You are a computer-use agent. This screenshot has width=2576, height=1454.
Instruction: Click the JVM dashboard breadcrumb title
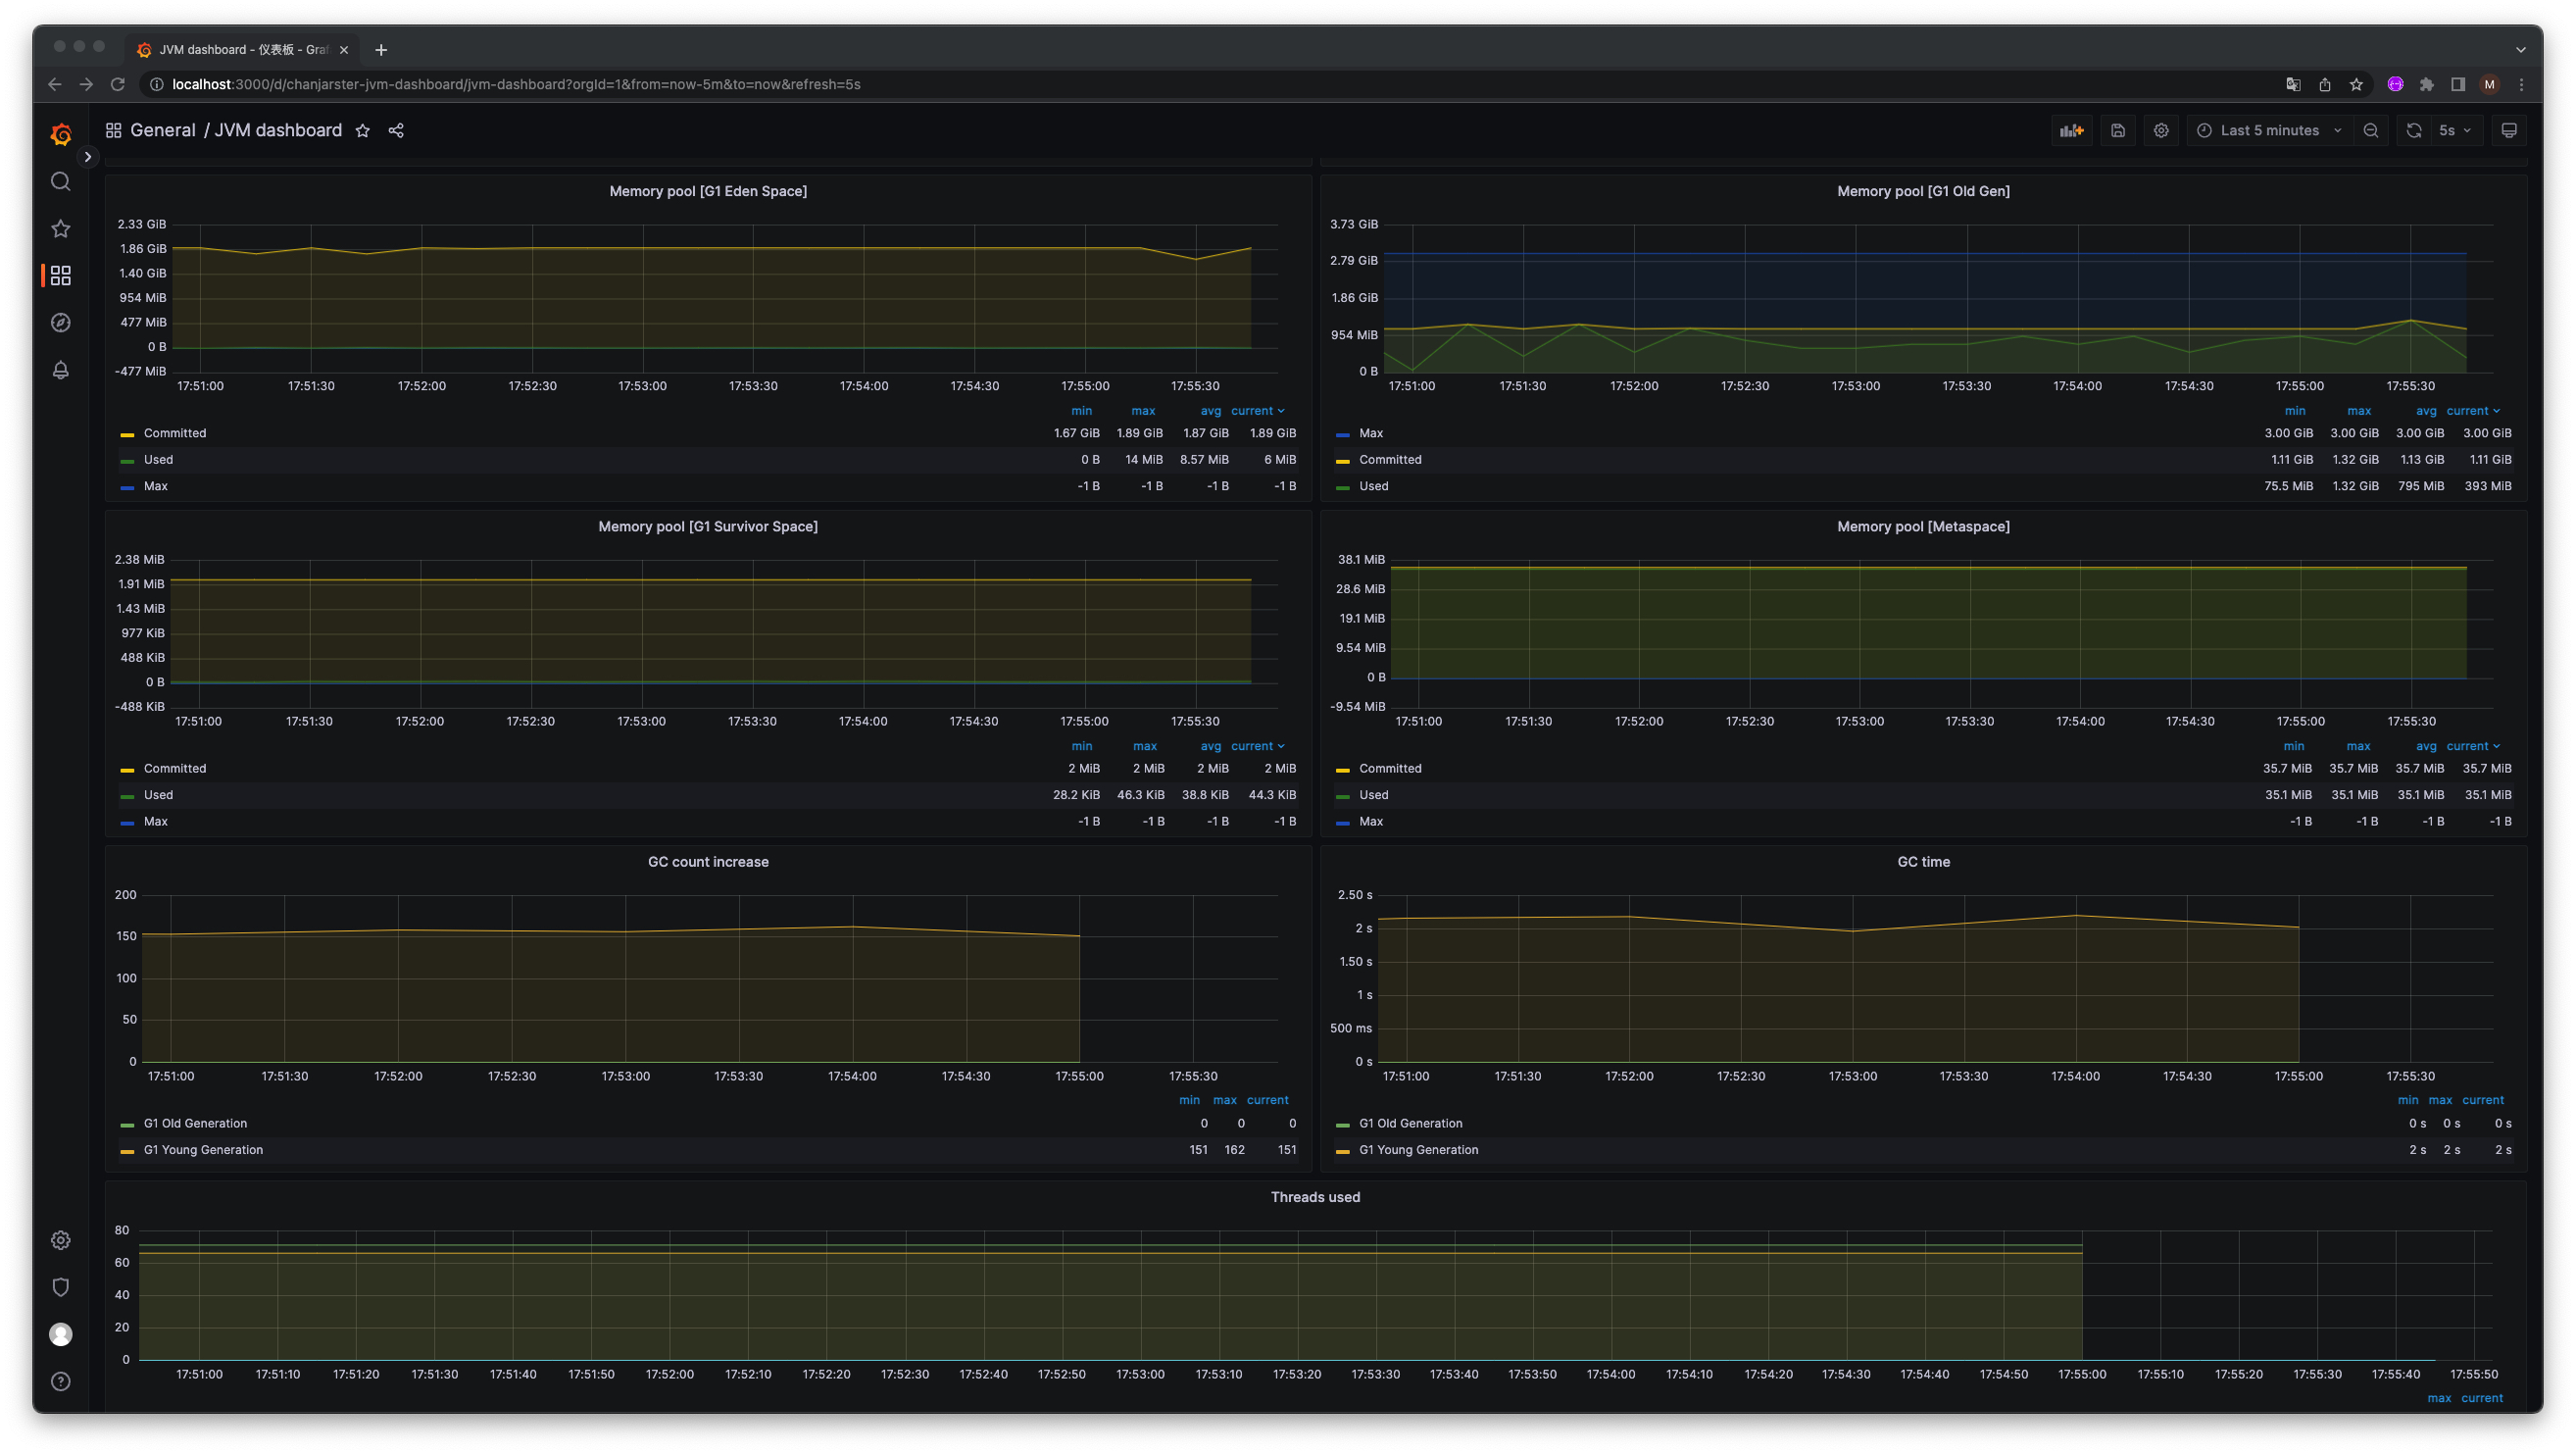[278, 130]
